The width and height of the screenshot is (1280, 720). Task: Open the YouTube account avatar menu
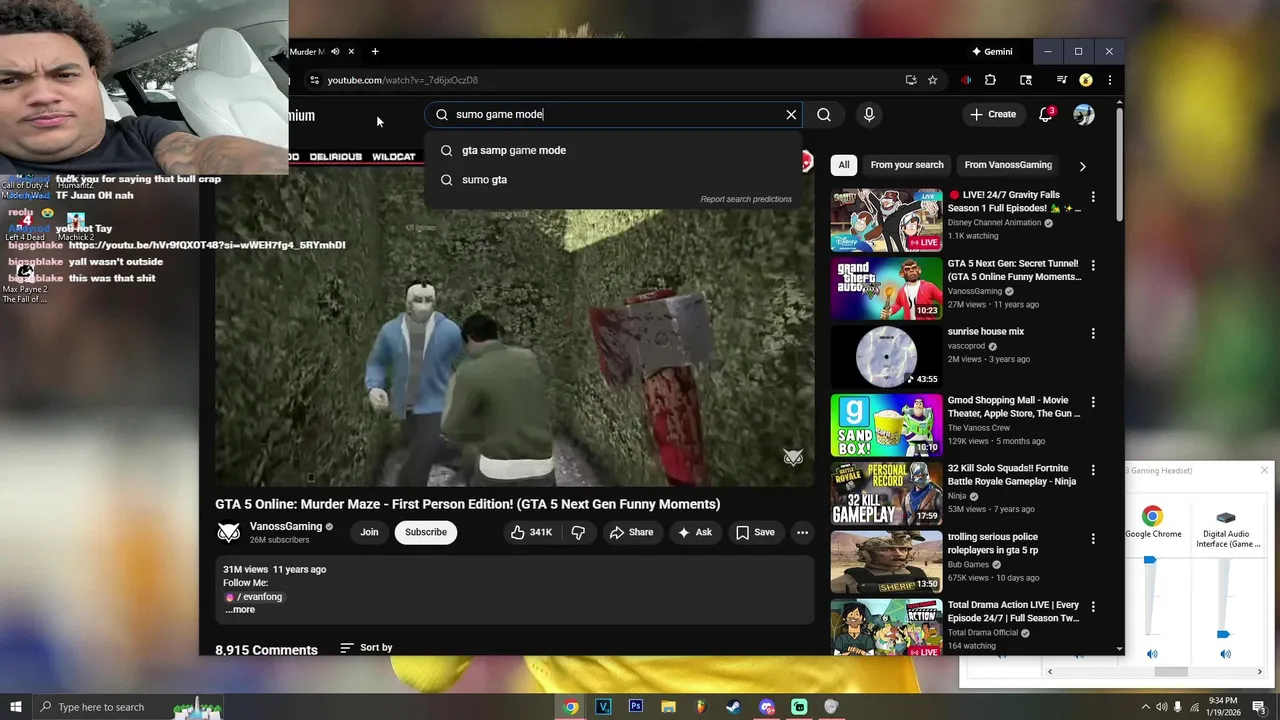pyautogui.click(x=1084, y=115)
